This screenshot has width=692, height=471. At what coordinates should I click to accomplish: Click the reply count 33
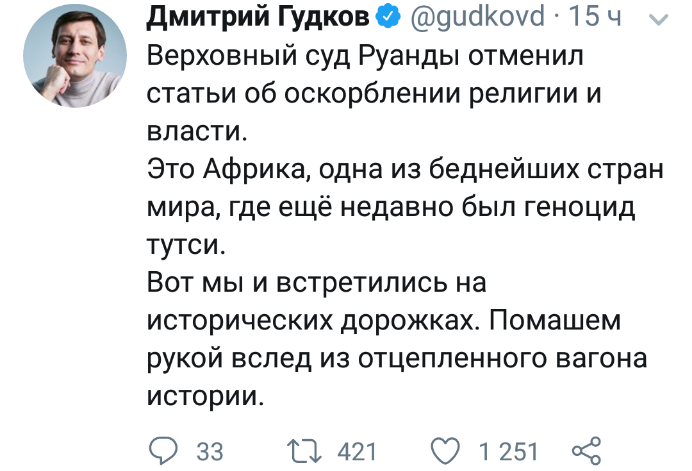tap(210, 450)
